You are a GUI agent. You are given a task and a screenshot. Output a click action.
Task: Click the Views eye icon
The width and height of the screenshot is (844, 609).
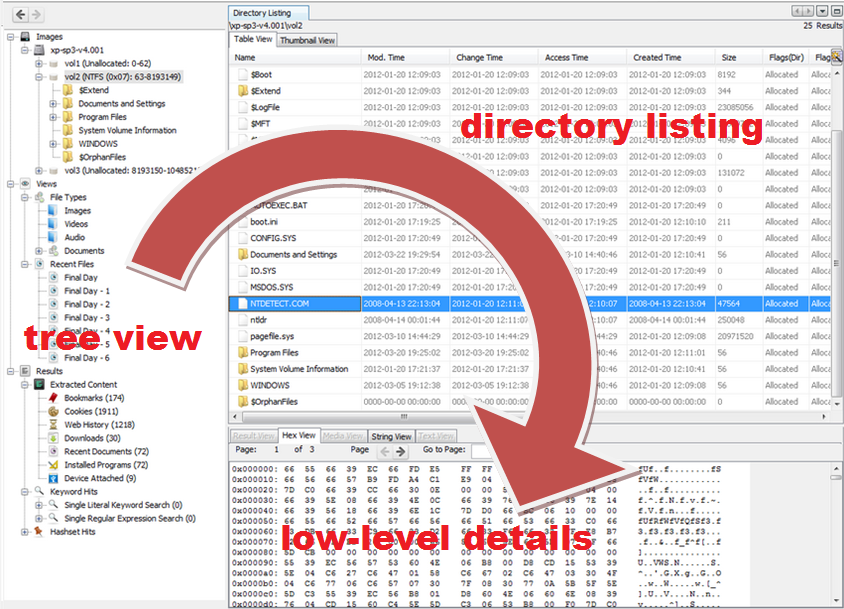25,184
